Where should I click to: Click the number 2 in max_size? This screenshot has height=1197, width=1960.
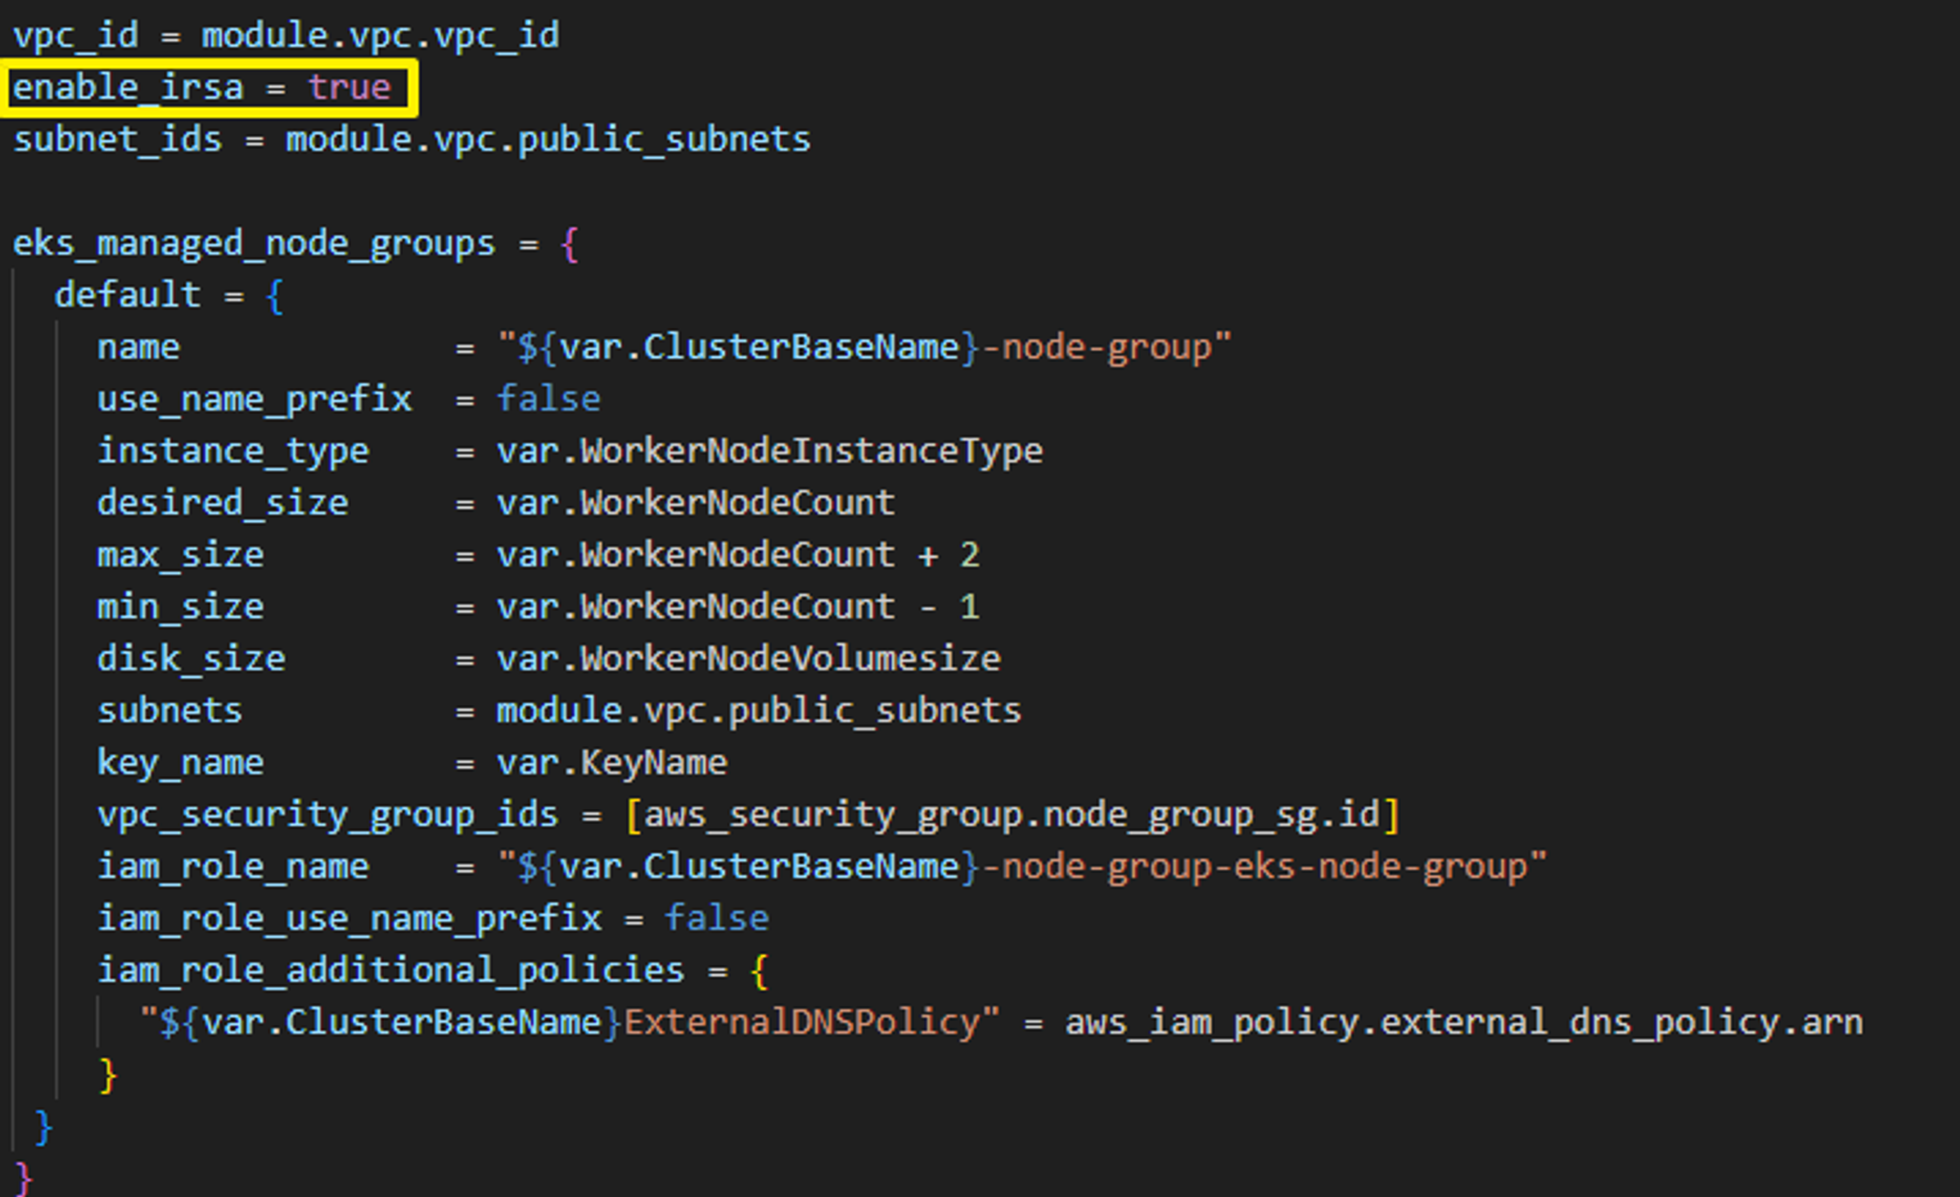(969, 555)
